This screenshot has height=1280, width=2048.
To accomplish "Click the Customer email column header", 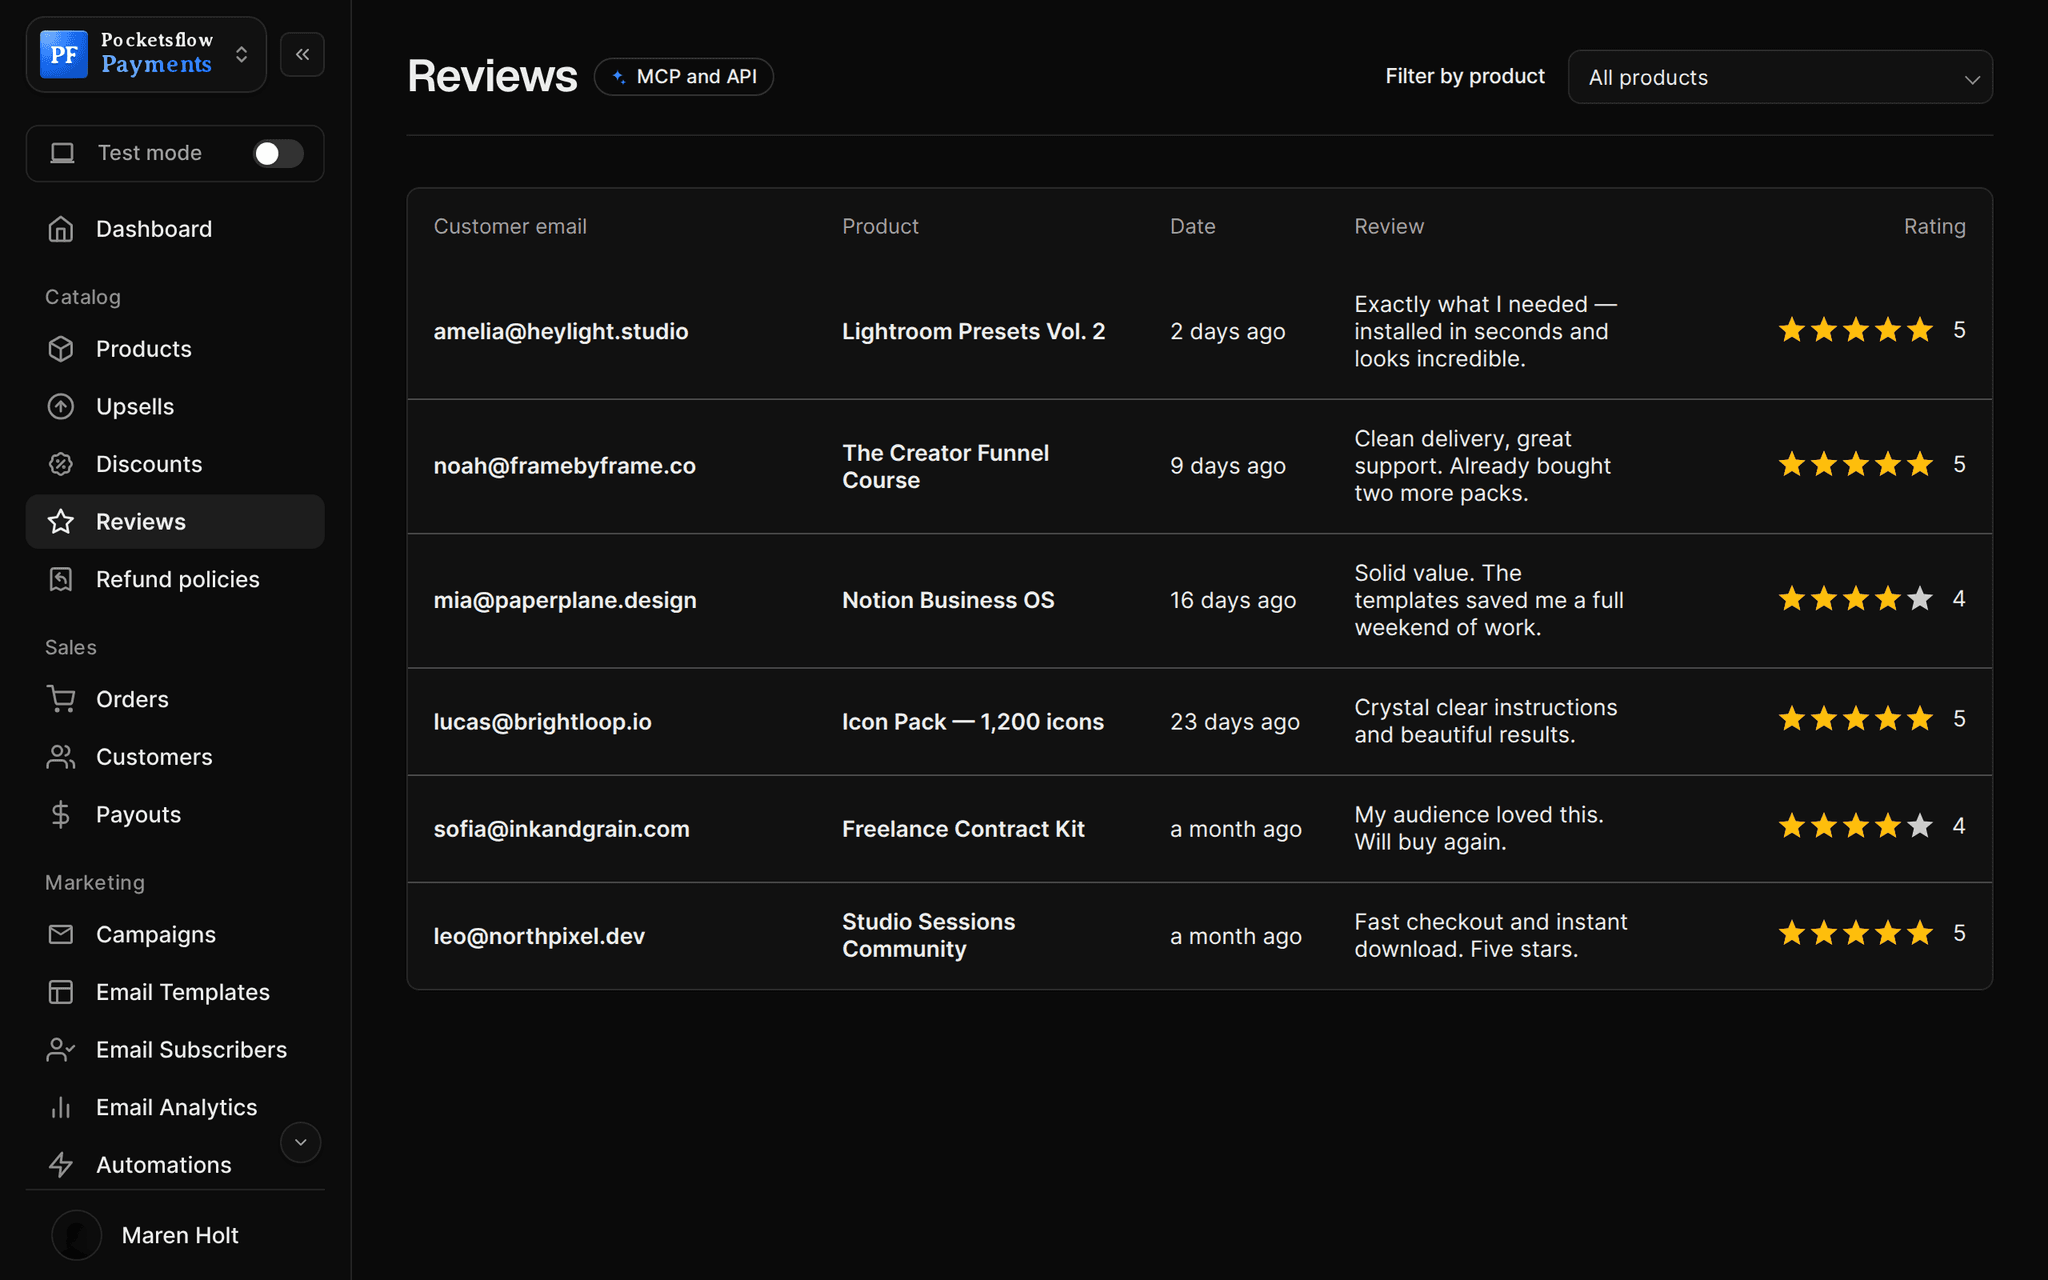I will coord(510,227).
